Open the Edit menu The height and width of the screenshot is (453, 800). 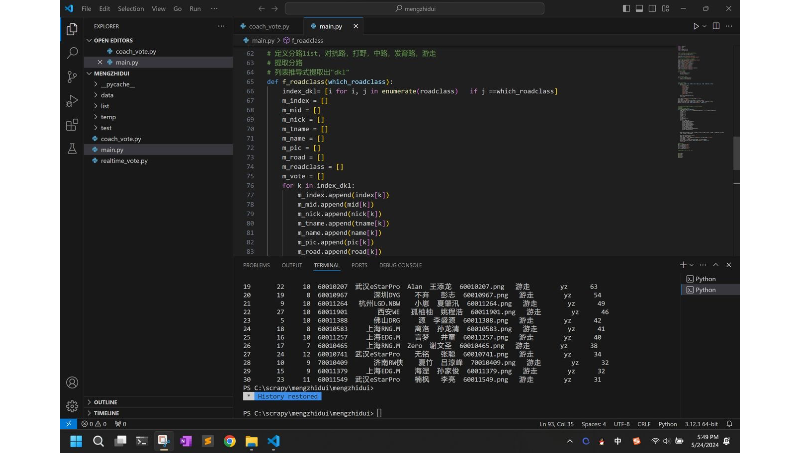[x=105, y=9]
